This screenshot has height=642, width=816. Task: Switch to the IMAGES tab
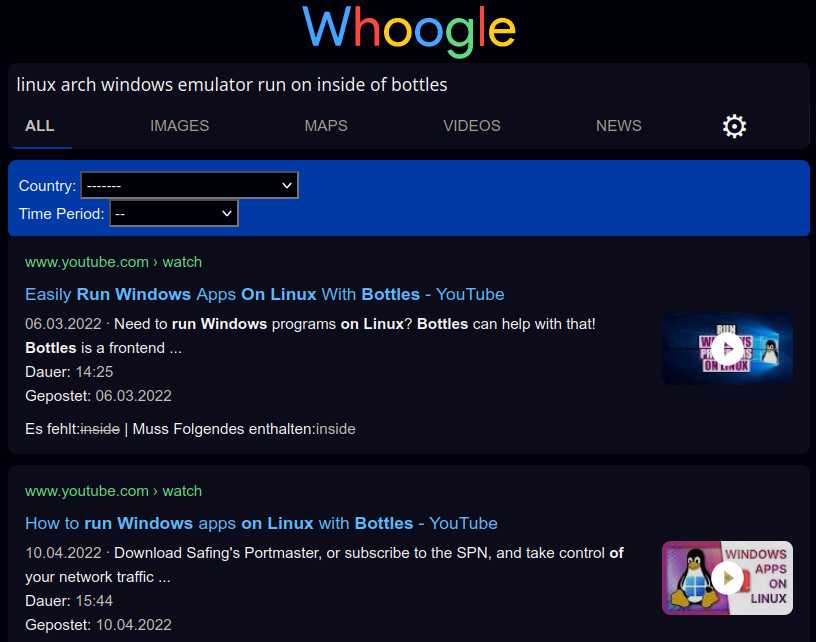179,126
